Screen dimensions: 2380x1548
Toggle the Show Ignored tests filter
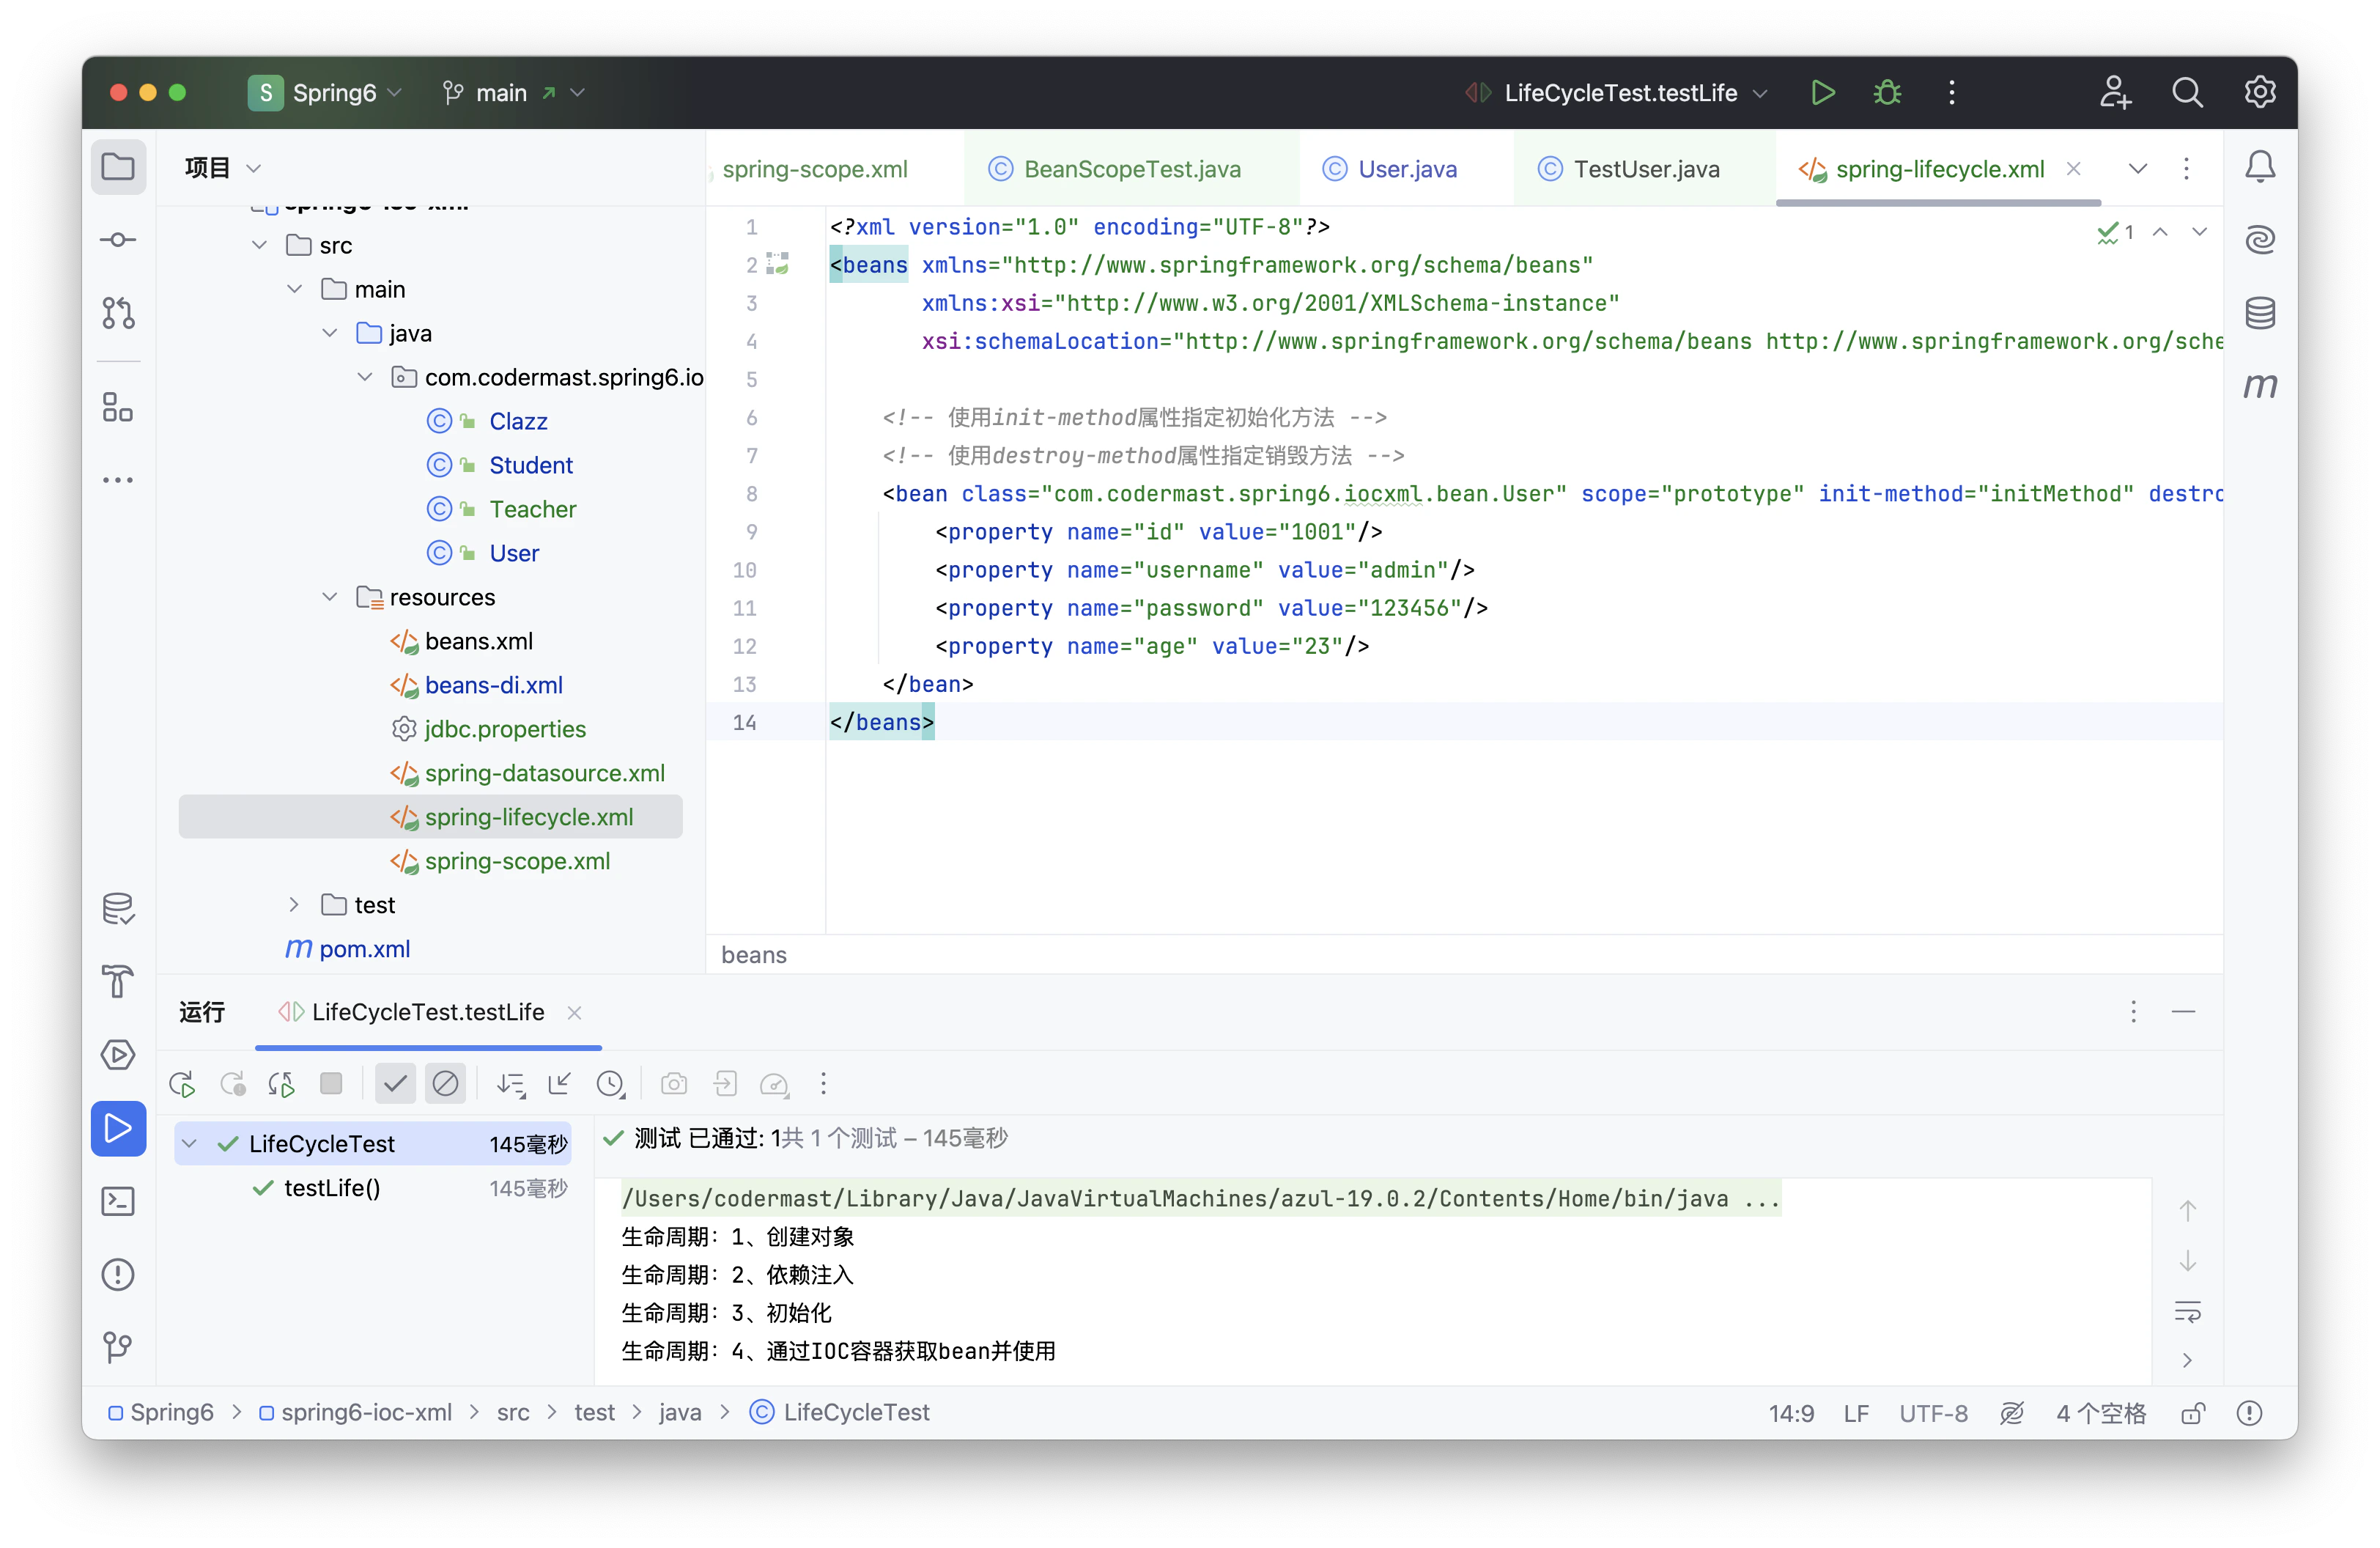(x=445, y=1084)
